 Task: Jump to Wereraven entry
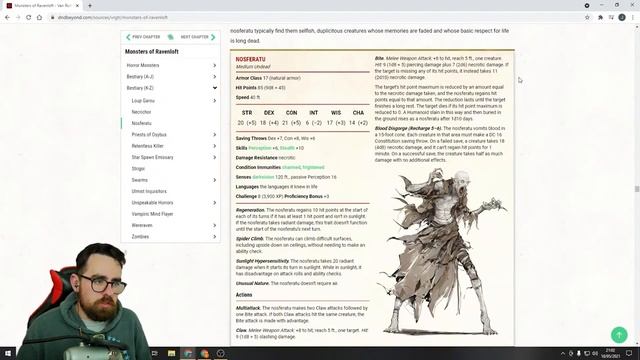pyautogui.click(x=142, y=225)
